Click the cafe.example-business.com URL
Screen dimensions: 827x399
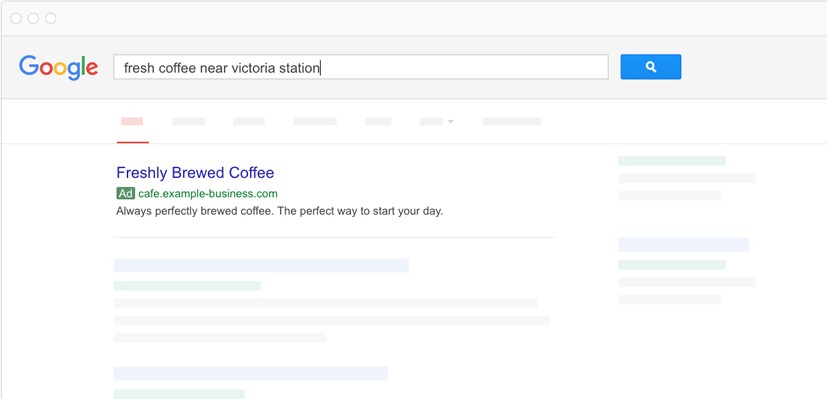[208, 194]
